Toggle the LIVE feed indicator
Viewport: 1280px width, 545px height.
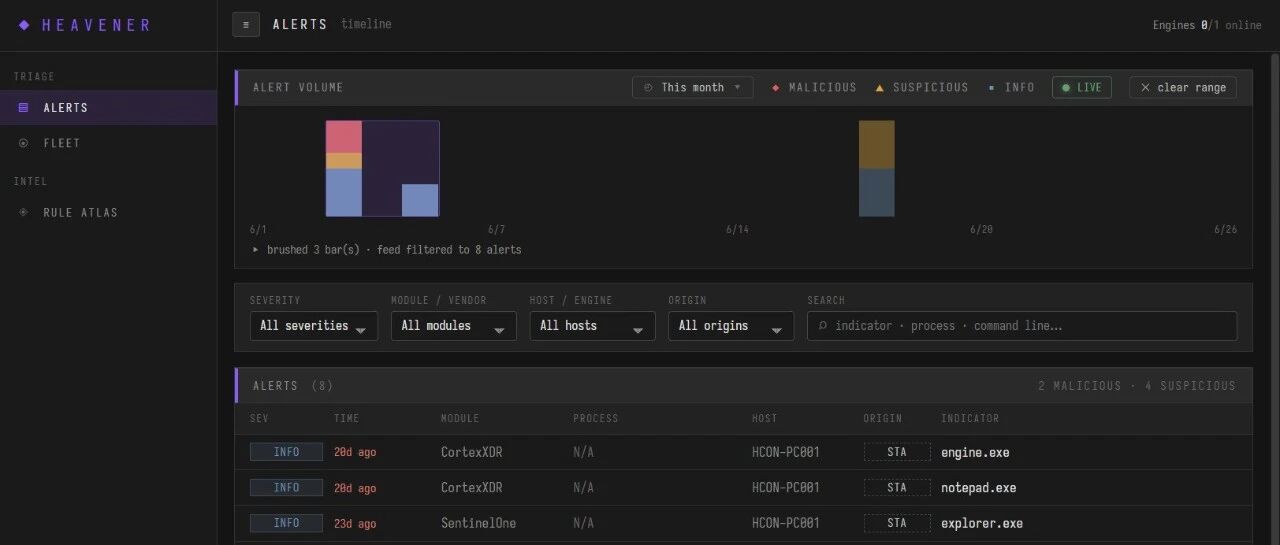click(x=1081, y=88)
